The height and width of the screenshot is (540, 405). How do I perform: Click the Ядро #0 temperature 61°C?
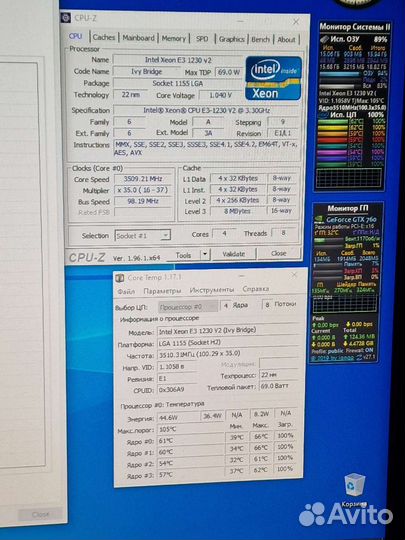[x=190, y=440]
